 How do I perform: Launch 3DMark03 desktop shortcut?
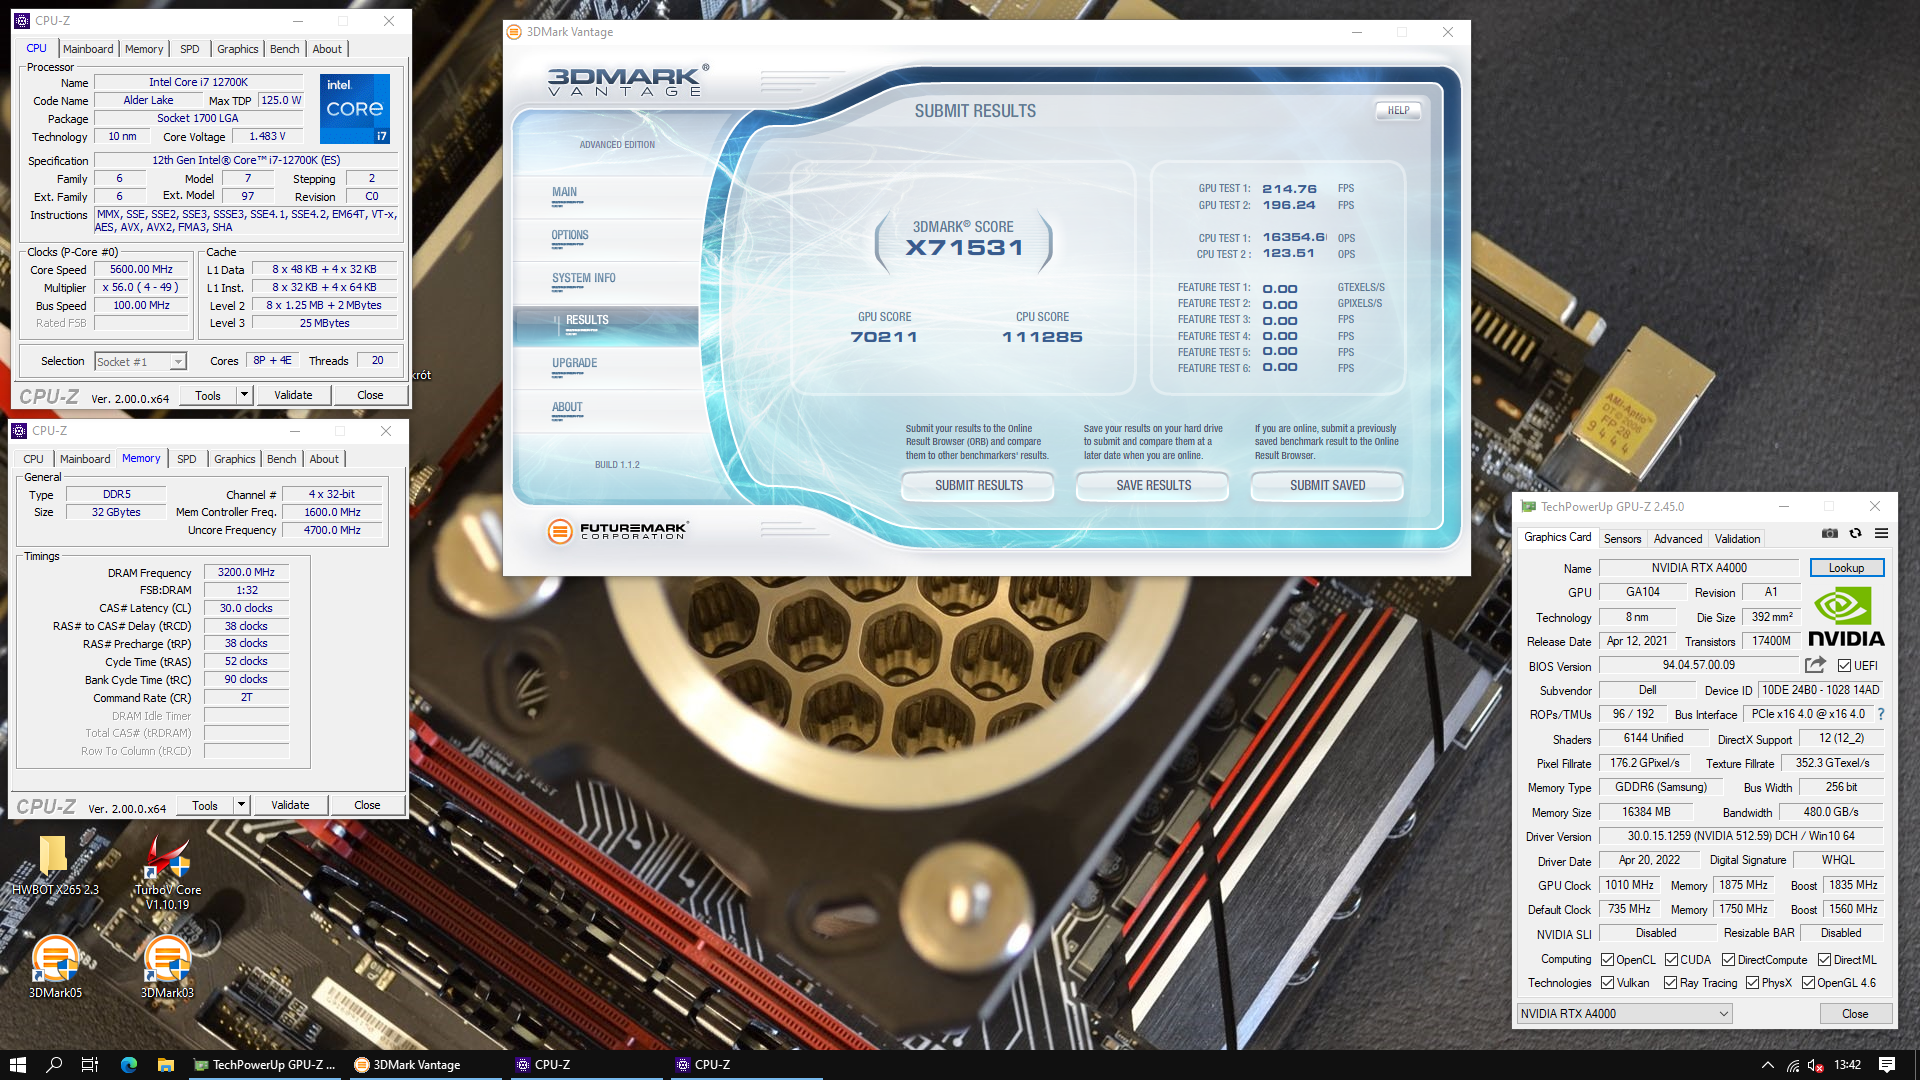coord(167,966)
